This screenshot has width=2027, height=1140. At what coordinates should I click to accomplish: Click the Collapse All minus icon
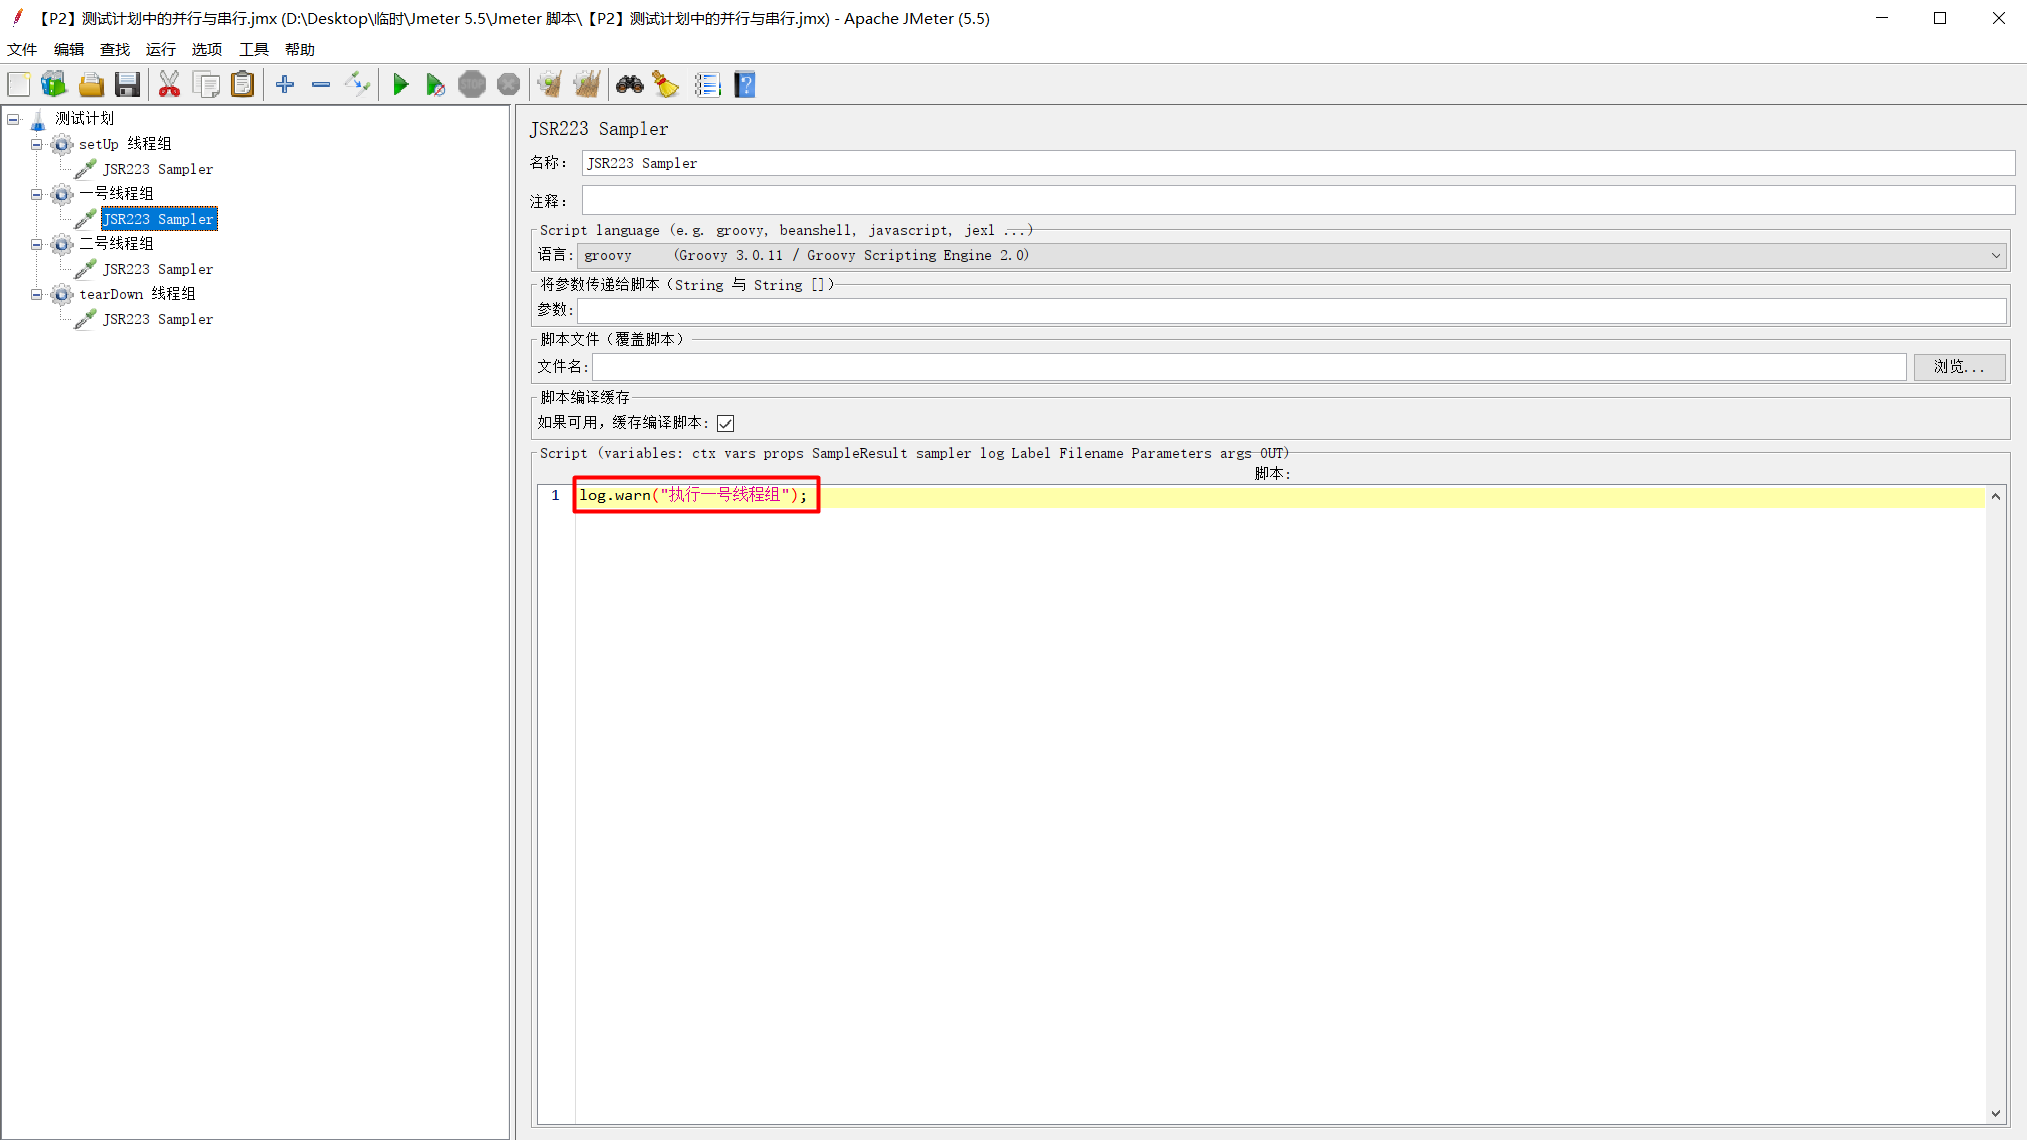321,85
